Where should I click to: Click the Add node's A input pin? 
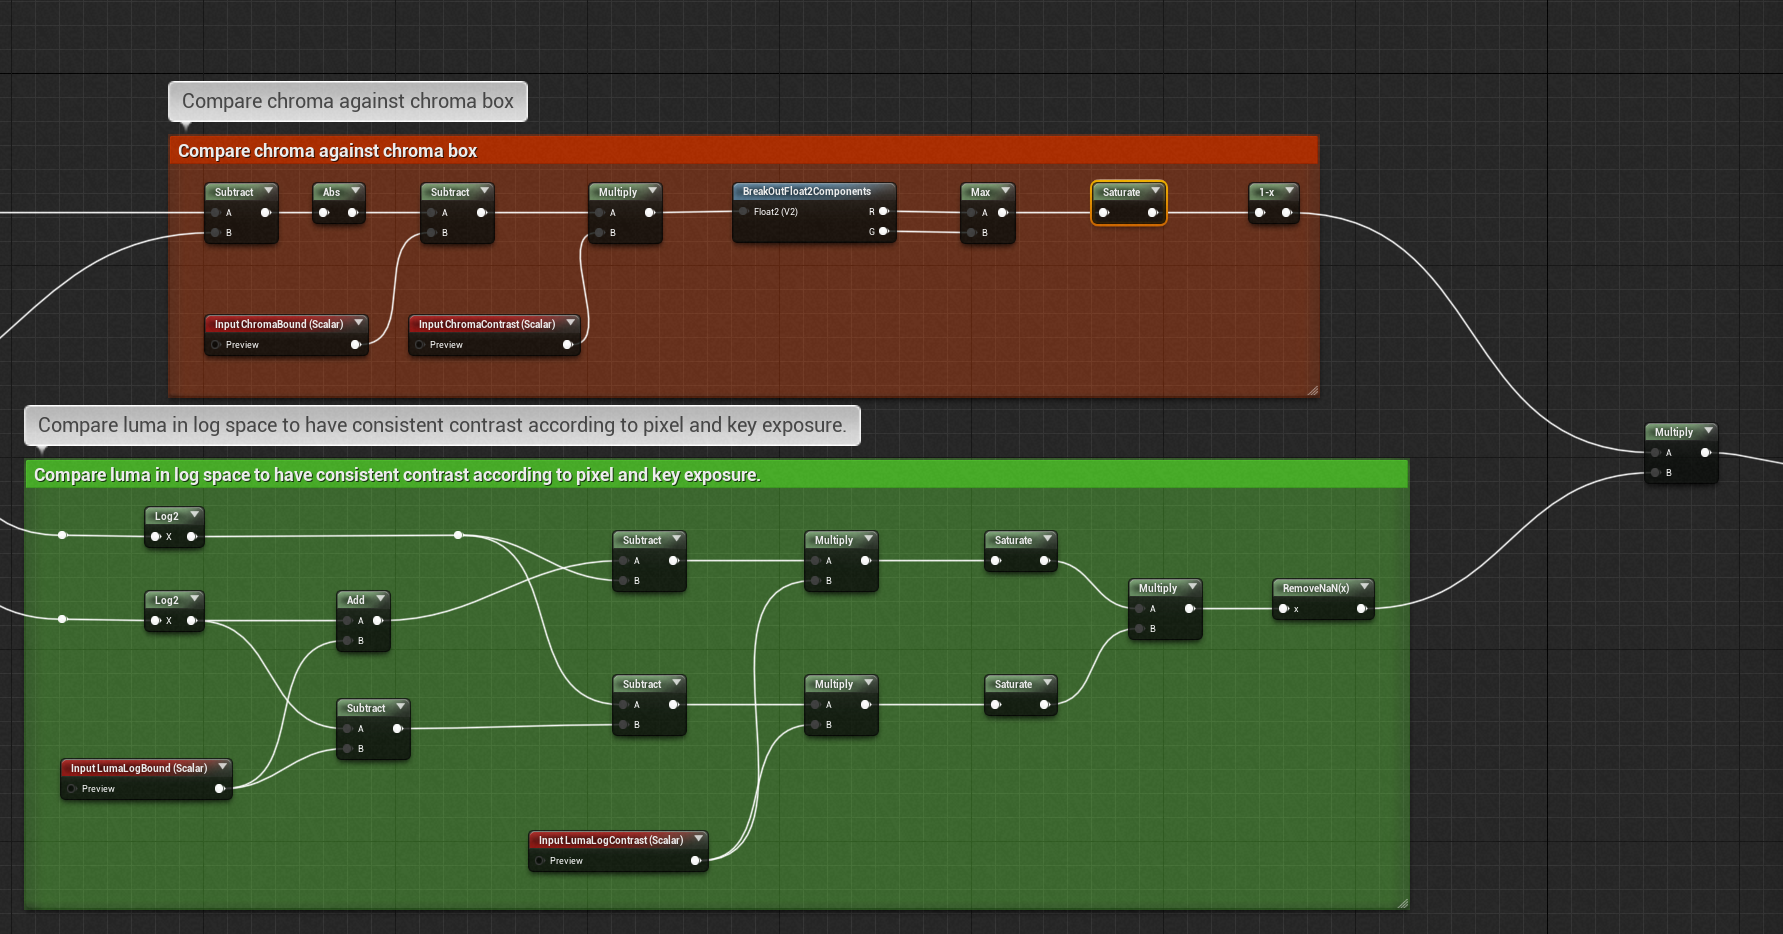(x=348, y=621)
